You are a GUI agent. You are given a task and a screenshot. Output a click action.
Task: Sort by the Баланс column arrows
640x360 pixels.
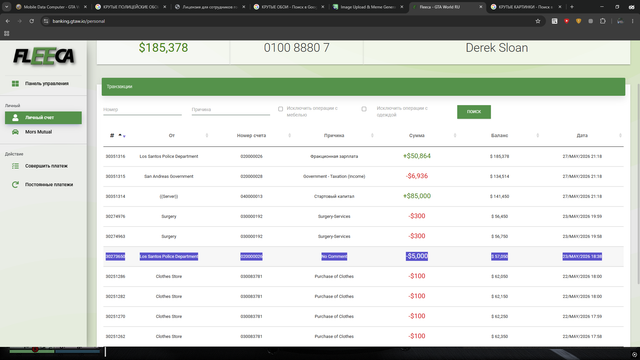click(x=538, y=136)
